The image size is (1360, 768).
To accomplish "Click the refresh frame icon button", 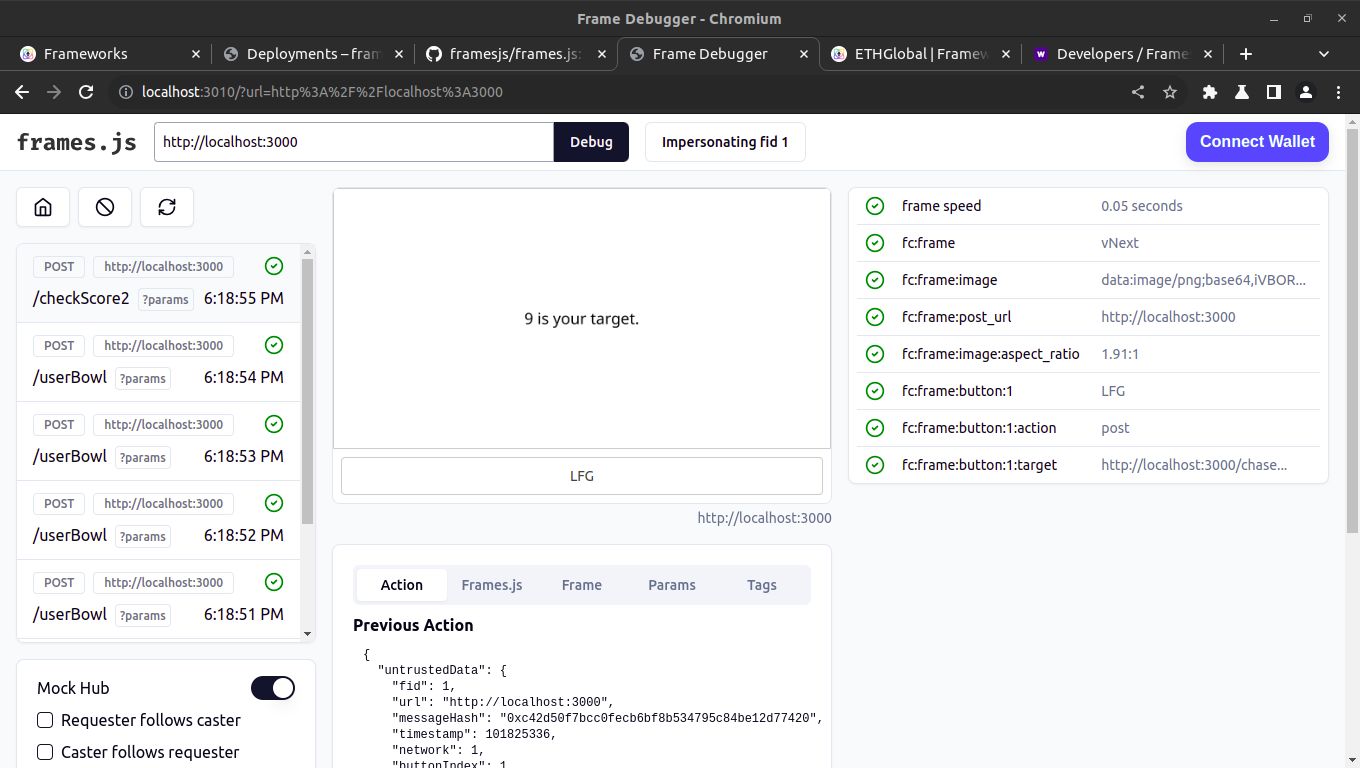I will point(167,207).
